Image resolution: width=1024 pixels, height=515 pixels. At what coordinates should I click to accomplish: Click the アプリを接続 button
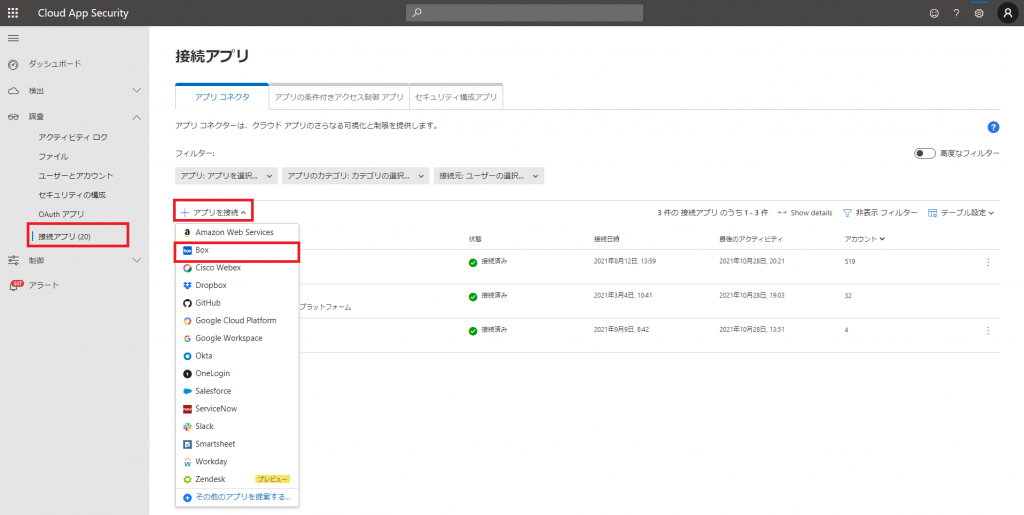tap(213, 212)
